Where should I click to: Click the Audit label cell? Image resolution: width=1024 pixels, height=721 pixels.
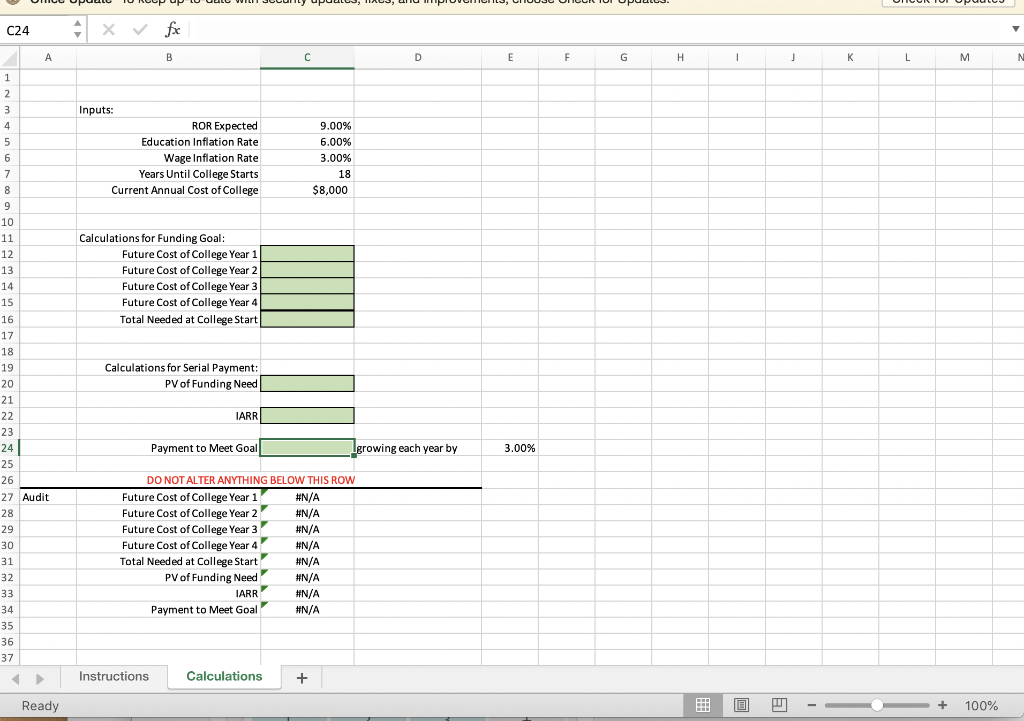tap(48, 497)
